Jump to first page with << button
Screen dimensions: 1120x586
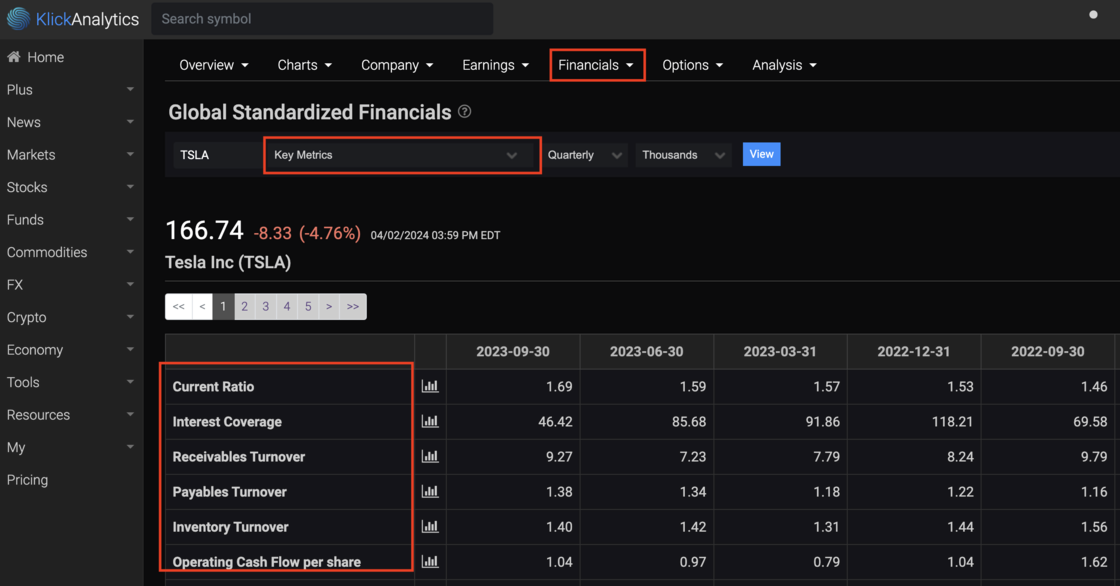(179, 307)
